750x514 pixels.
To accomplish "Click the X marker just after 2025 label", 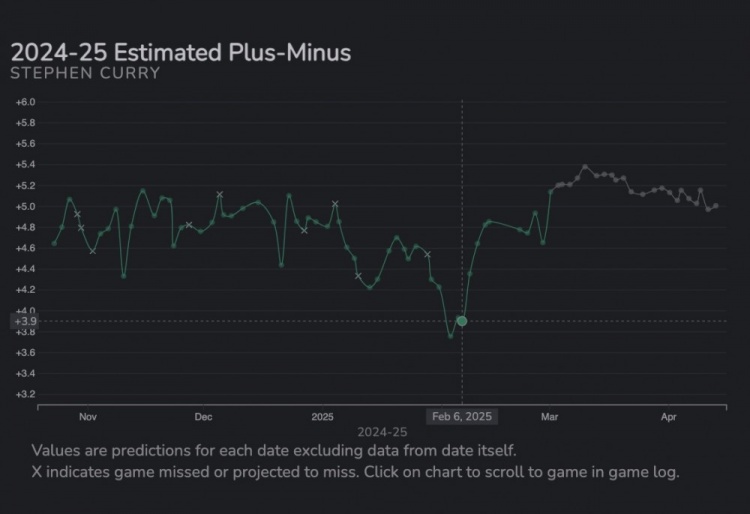I will (x=335, y=204).
